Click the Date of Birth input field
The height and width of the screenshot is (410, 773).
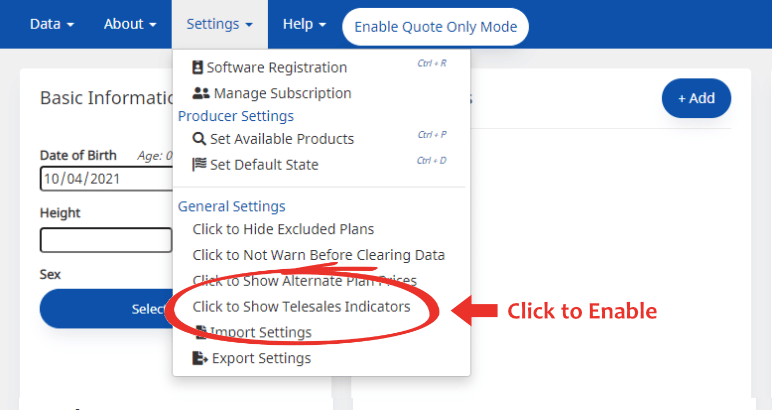(106, 179)
